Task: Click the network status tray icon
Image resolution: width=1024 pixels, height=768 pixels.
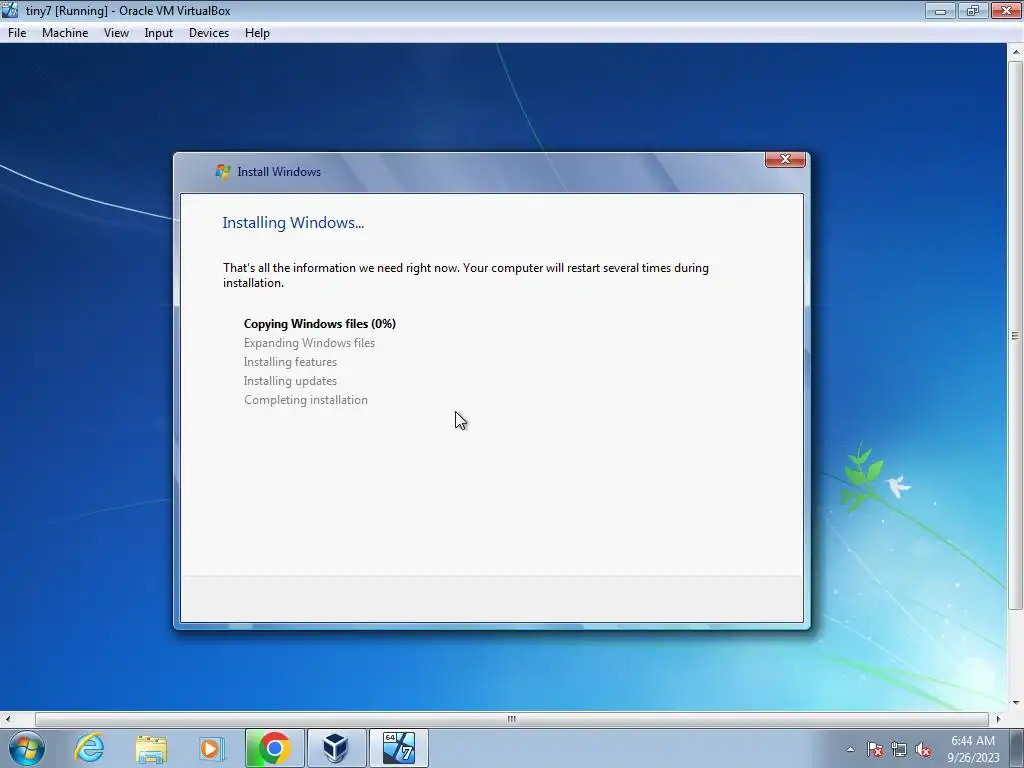Action: coord(899,749)
